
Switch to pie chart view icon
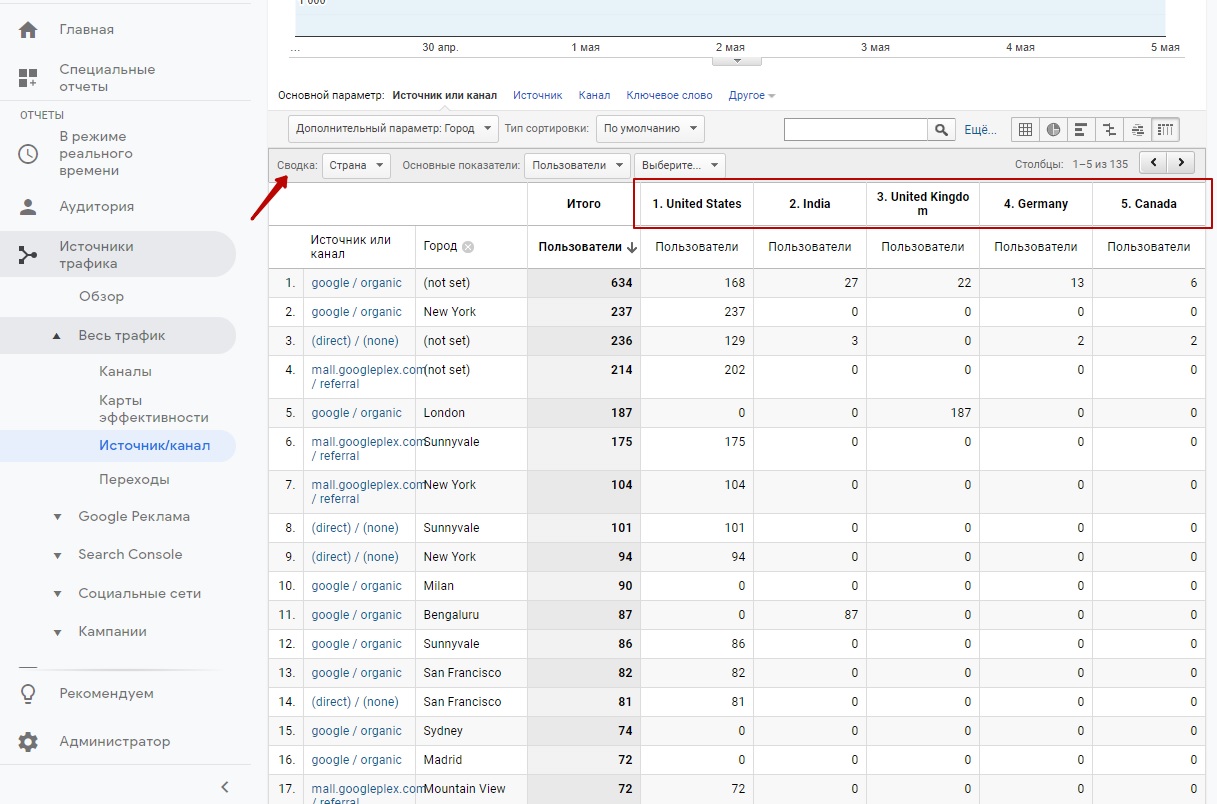1053,129
